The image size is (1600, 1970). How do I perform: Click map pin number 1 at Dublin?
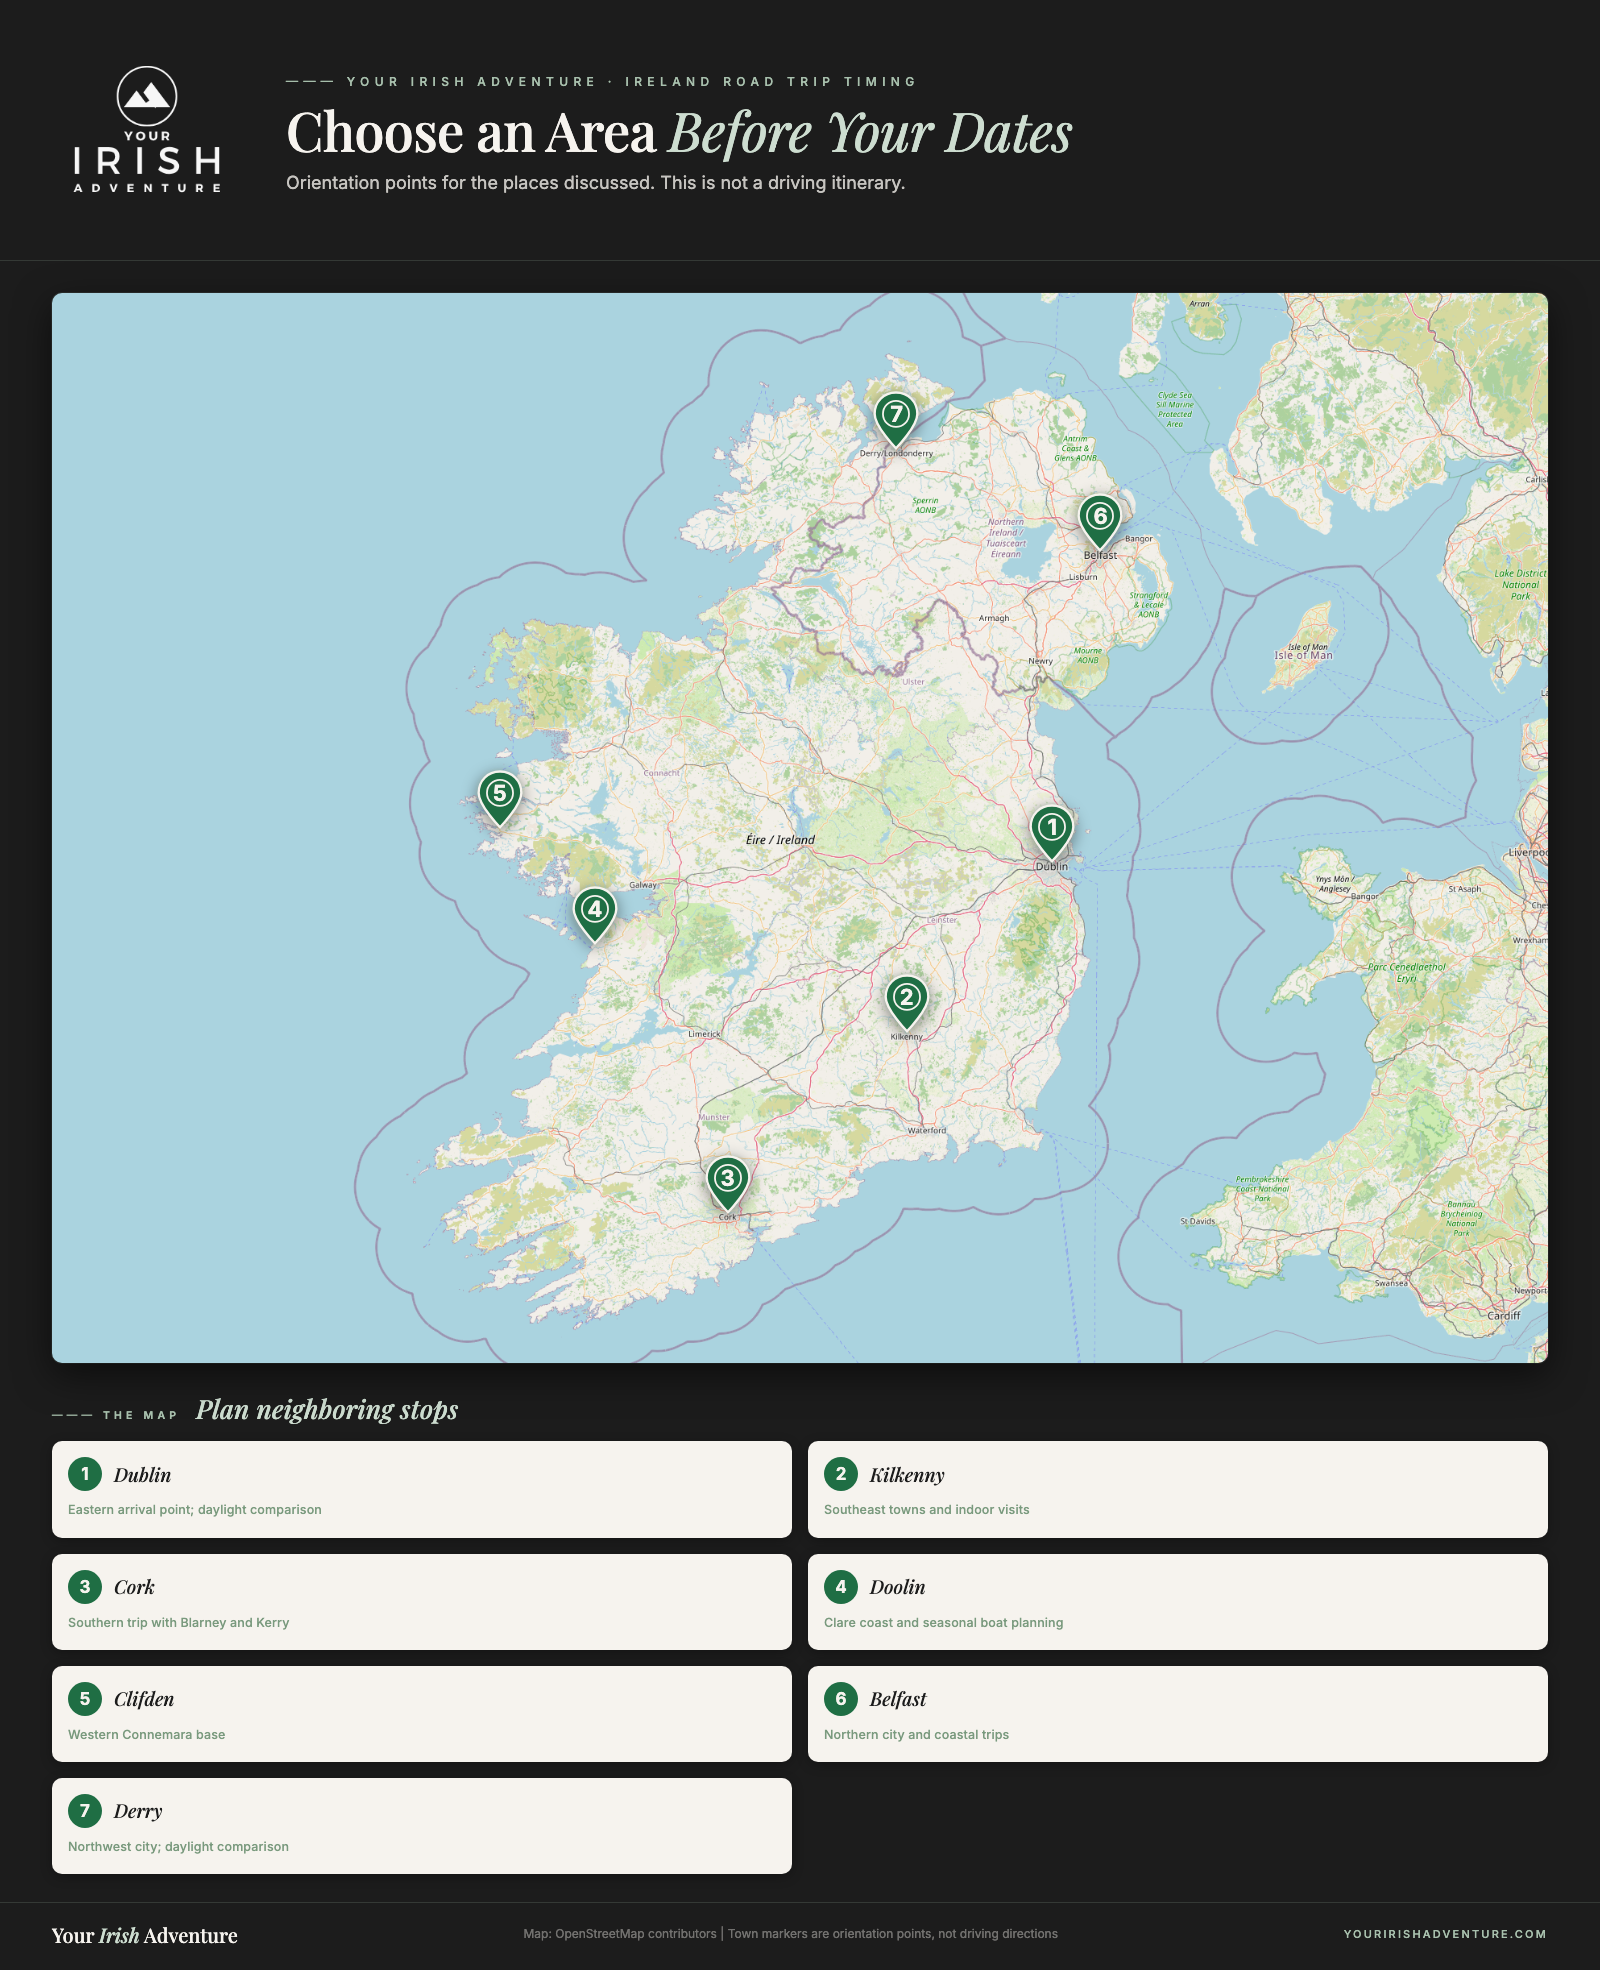(1051, 831)
